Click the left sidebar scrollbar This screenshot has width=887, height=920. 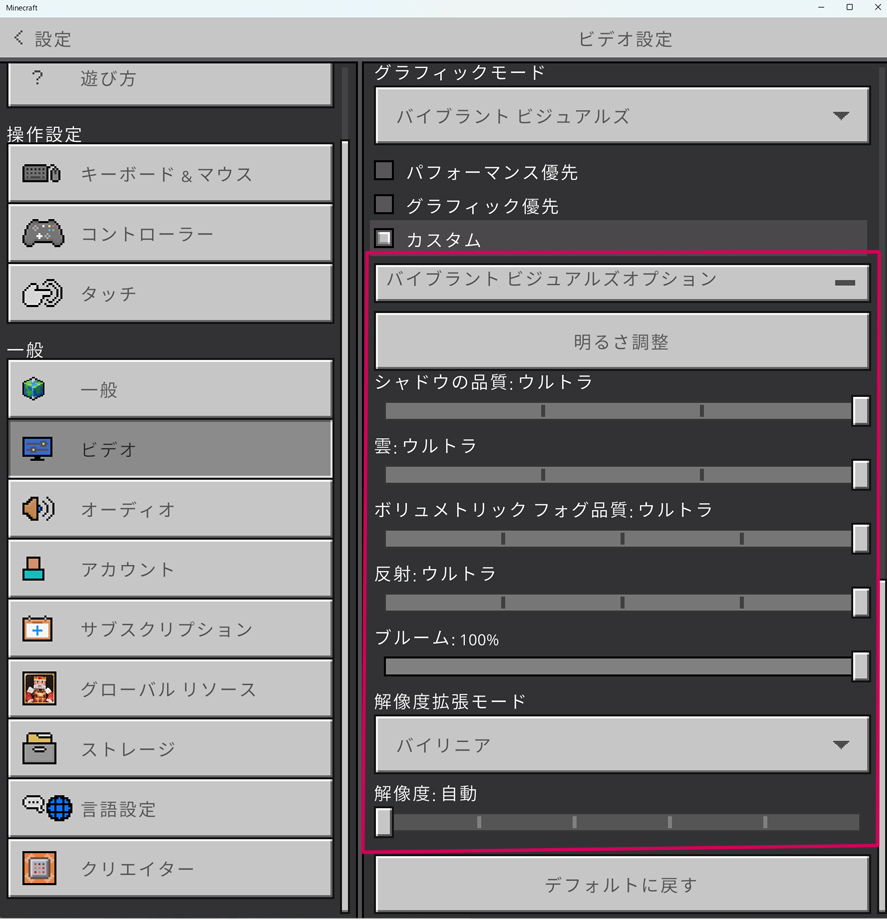pos(346,525)
